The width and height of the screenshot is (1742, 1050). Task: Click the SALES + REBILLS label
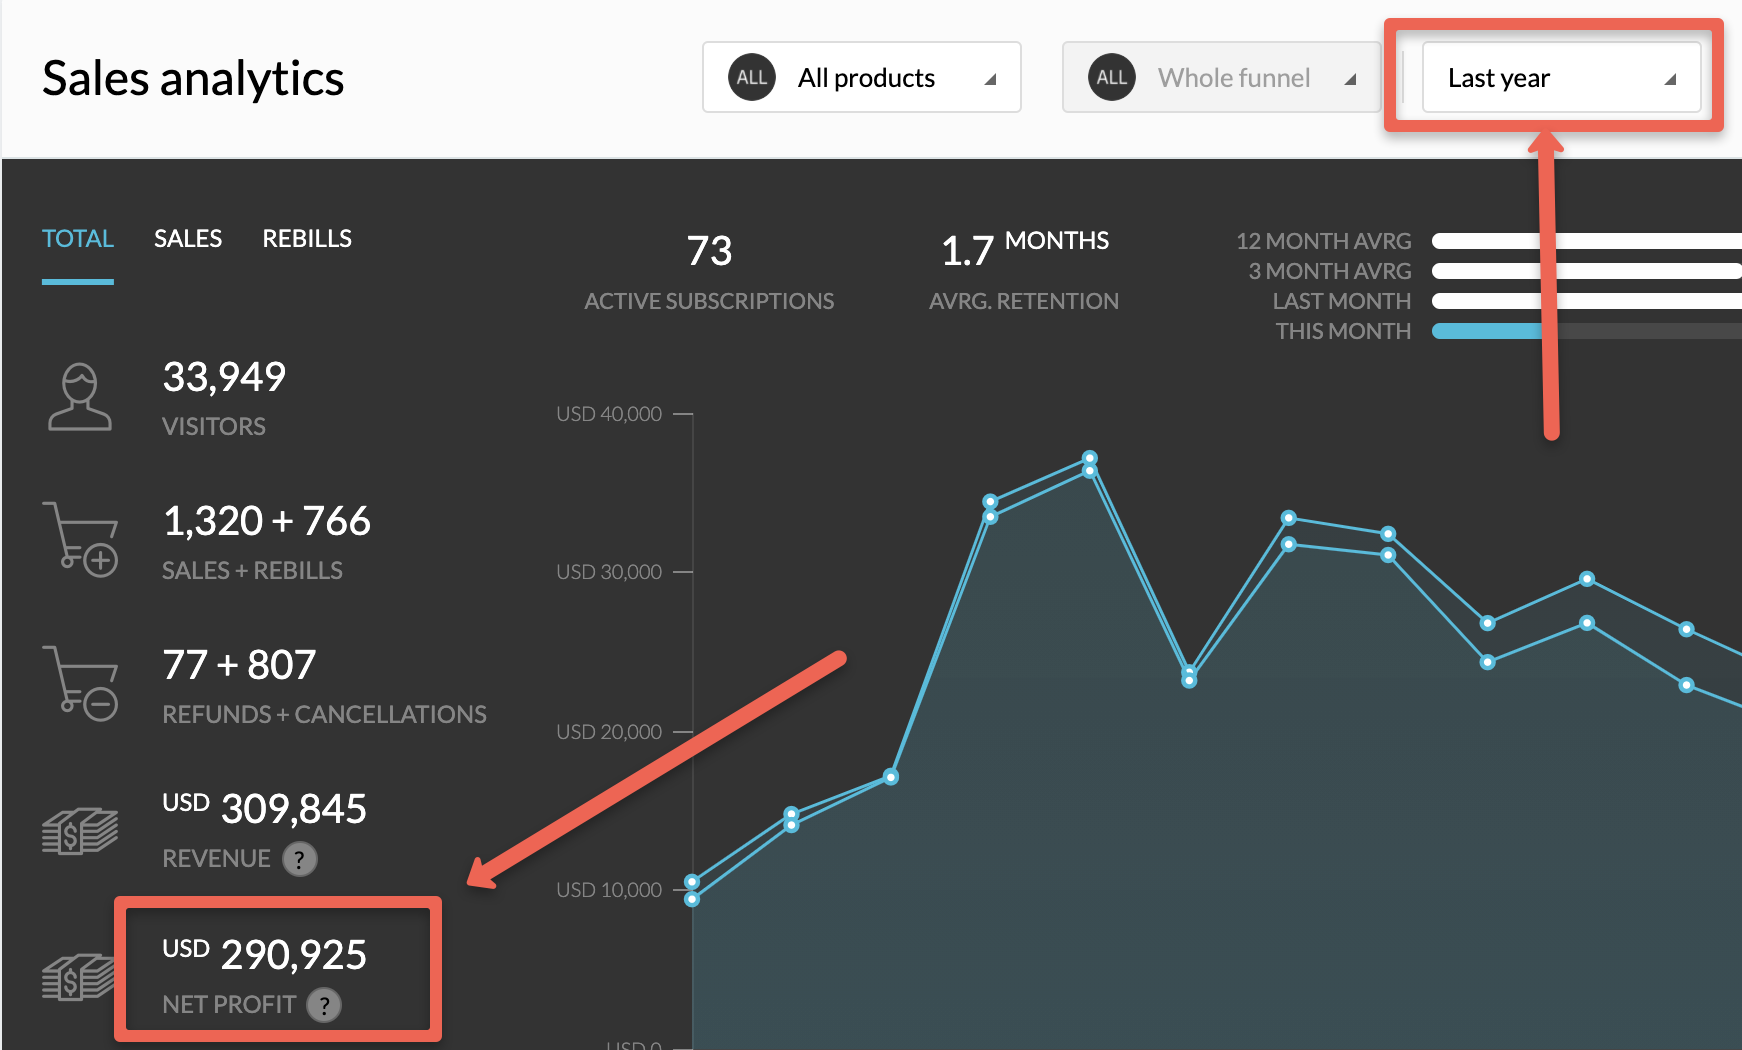pyautogui.click(x=252, y=571)
